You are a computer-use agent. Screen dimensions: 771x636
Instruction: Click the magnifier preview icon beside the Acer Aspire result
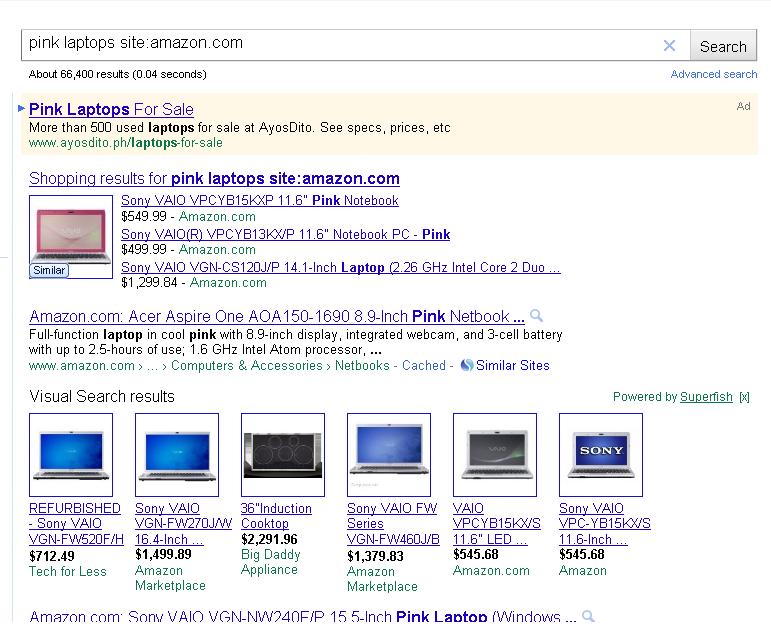click(537, 316)
